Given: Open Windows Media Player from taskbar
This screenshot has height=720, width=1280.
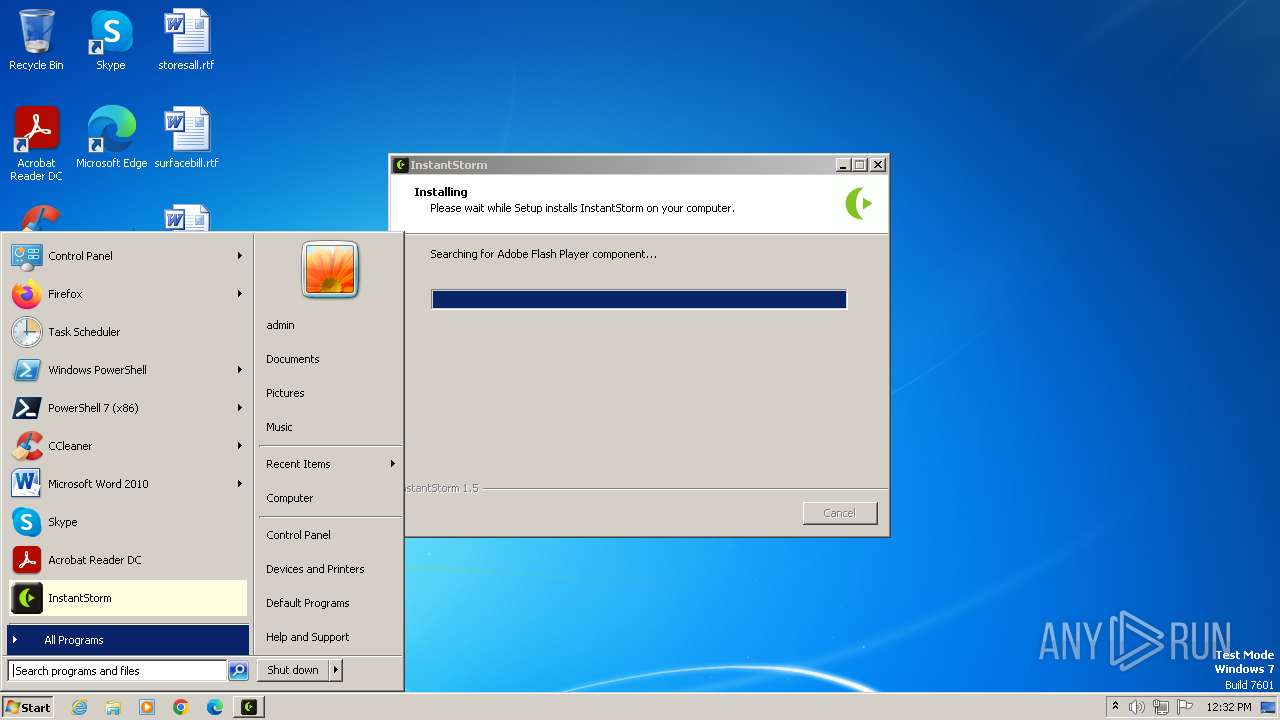Looking at the screenshot, I should pos(147,707).
